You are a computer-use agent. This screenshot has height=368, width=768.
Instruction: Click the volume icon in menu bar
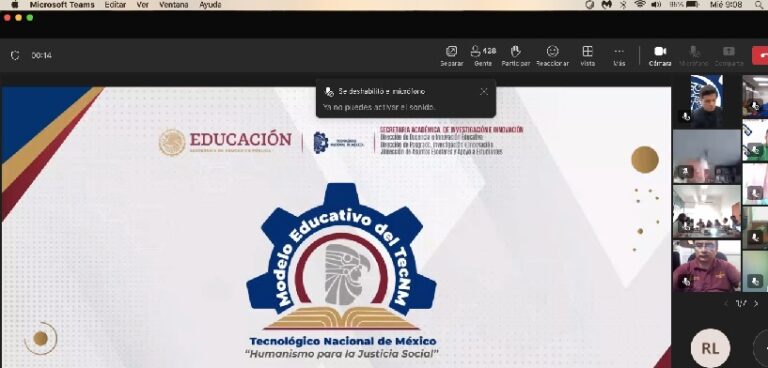(656, 4)
